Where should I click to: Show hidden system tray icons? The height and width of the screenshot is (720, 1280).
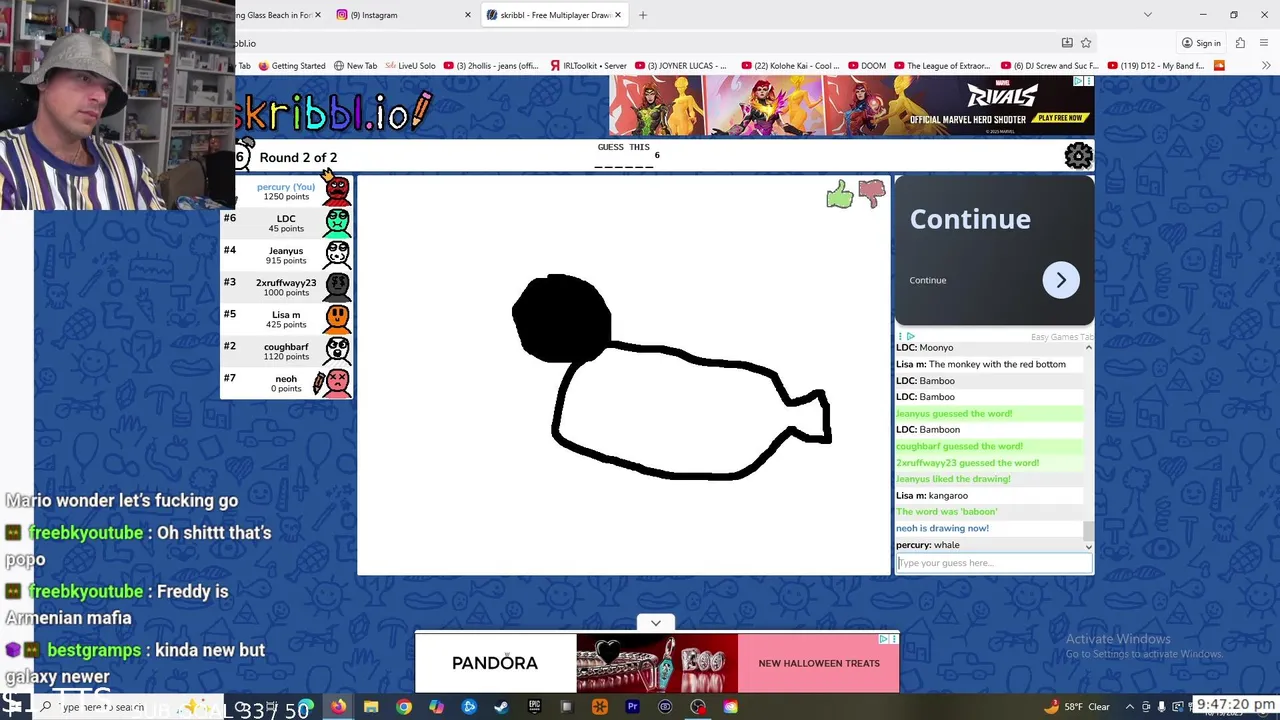pos(1130,707)
